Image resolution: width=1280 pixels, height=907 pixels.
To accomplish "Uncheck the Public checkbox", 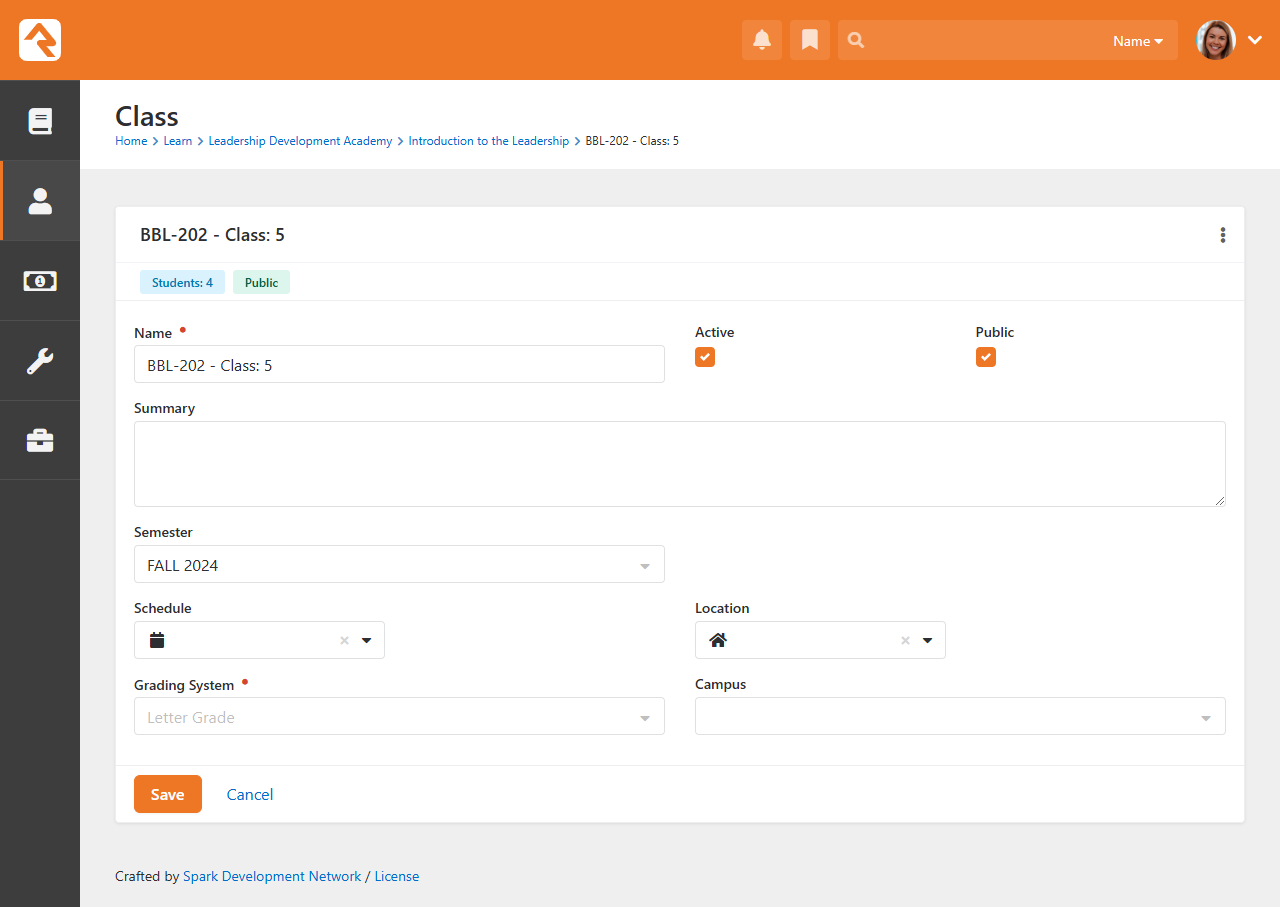I will point(986,357).
